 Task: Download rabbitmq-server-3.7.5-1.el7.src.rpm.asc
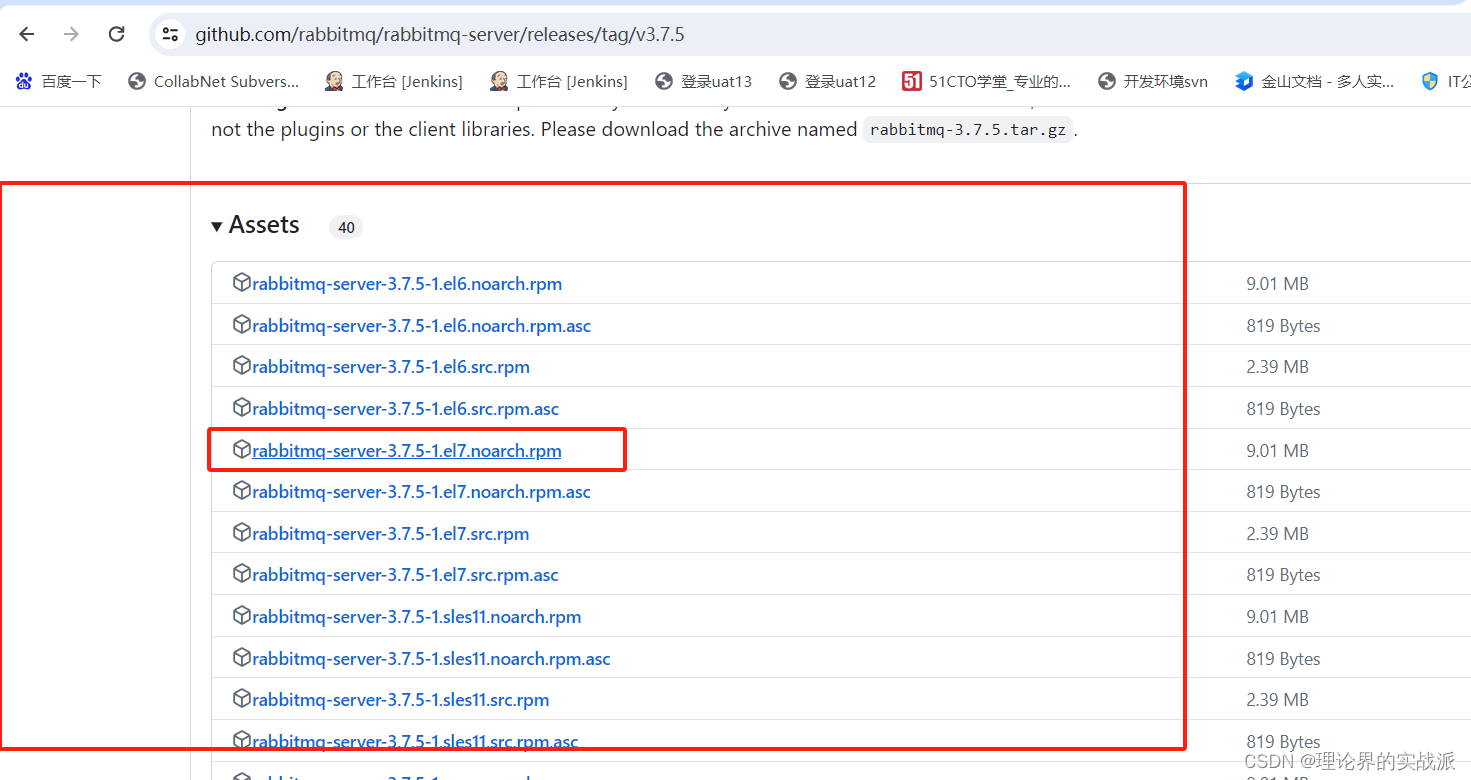pyautogui.click(x=405, y=575)
